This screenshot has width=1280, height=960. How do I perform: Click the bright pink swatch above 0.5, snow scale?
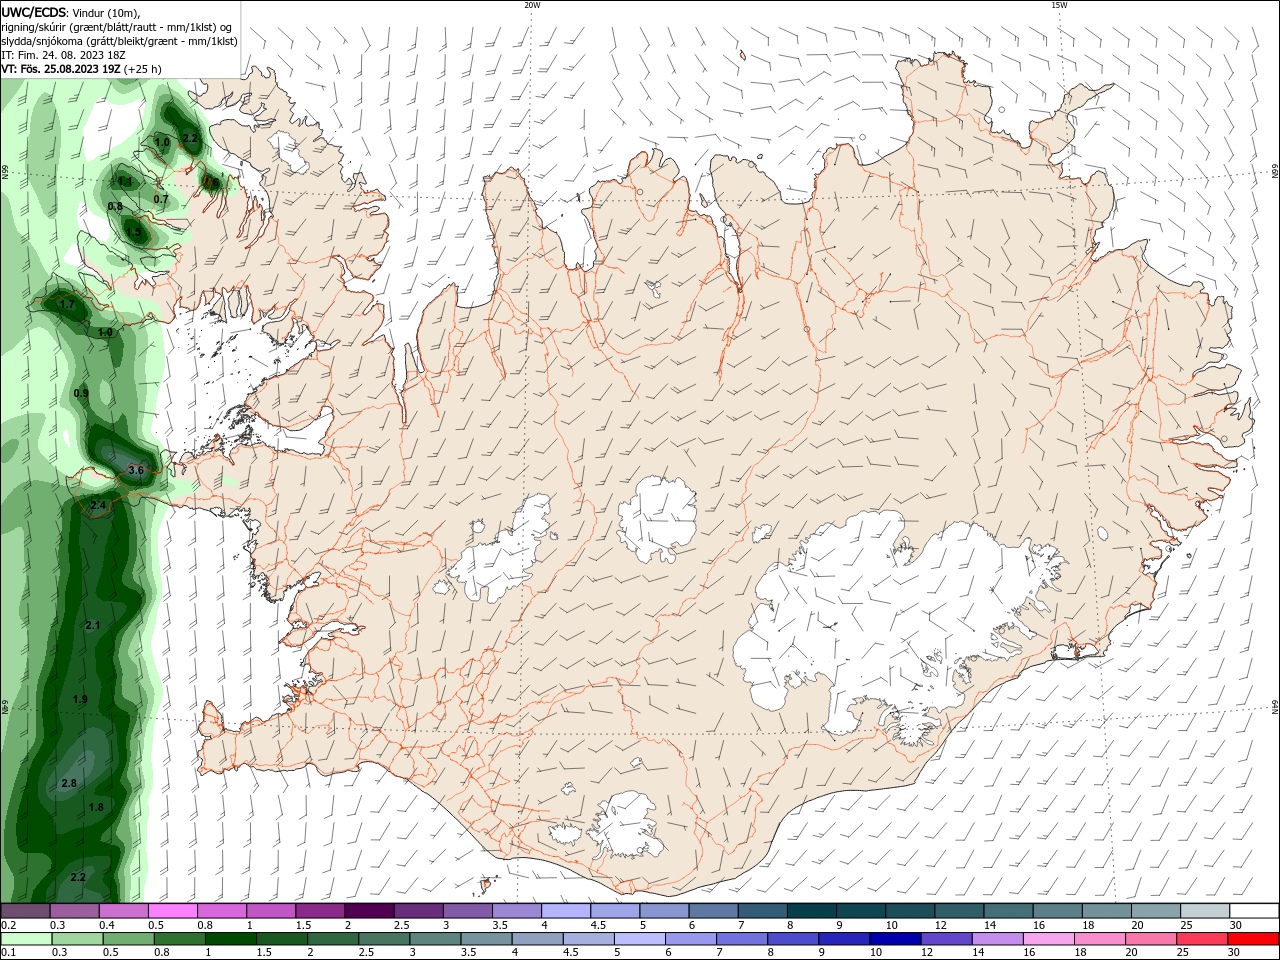(172, 911)
